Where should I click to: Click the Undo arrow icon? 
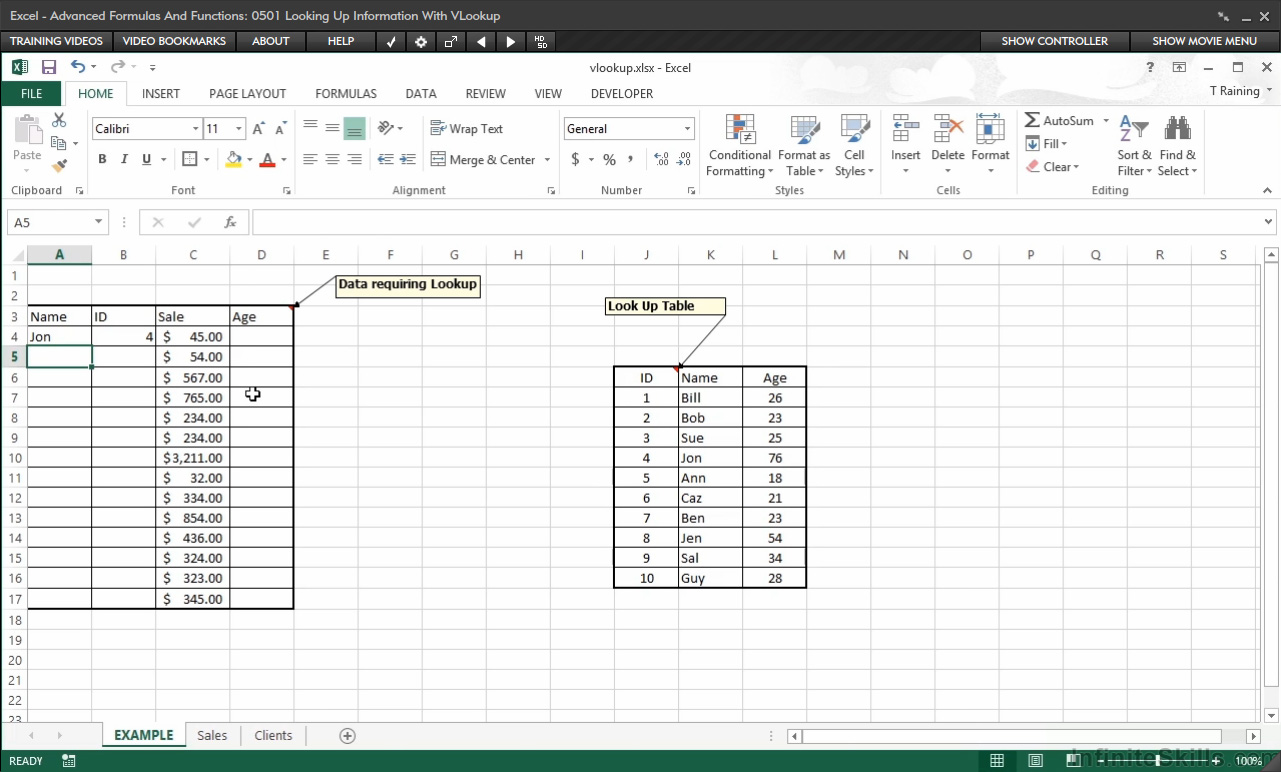78,67
